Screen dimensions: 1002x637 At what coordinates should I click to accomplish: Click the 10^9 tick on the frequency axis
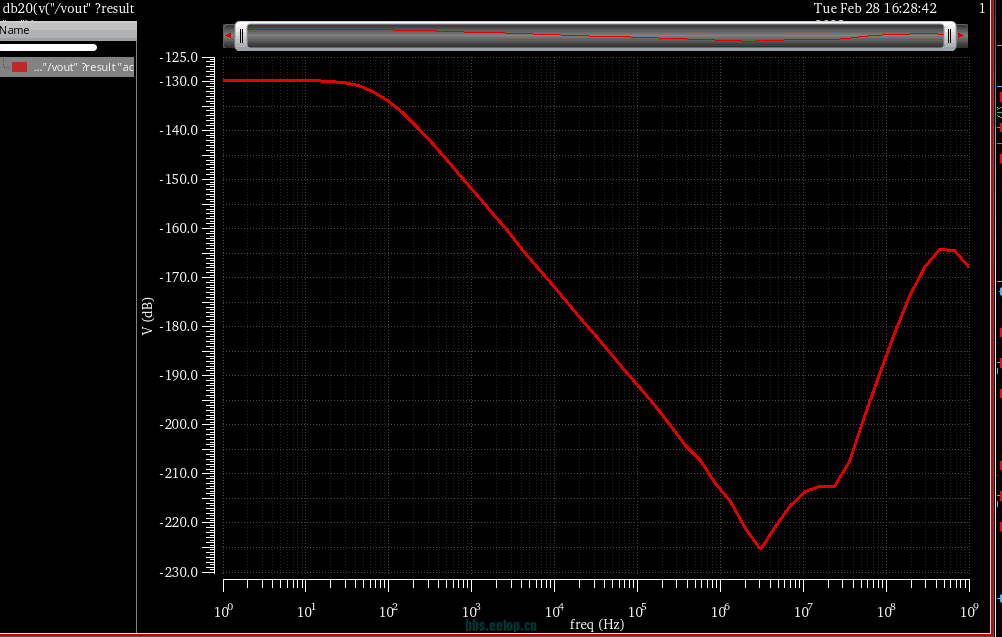pos(968,609)
